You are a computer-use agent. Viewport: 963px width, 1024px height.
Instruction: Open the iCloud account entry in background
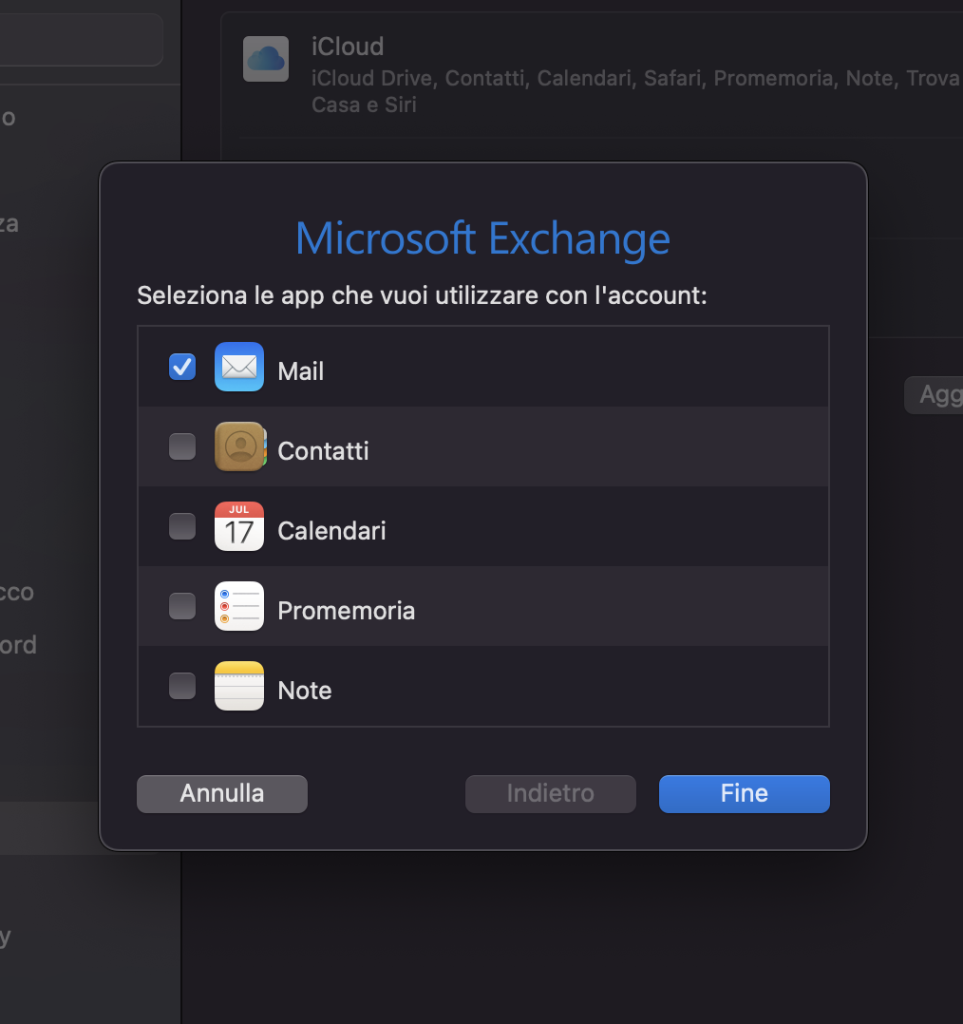click(x=591, y=74)
